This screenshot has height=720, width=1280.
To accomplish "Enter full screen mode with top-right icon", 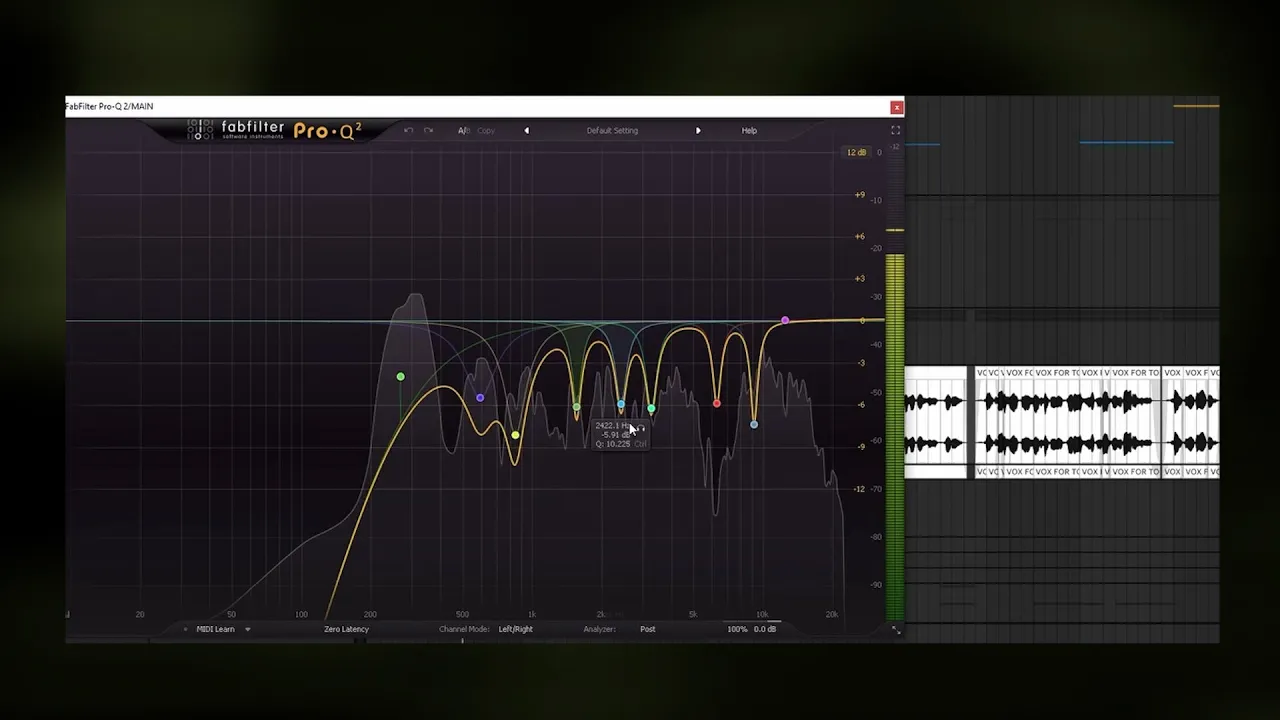I will (895, 130).
